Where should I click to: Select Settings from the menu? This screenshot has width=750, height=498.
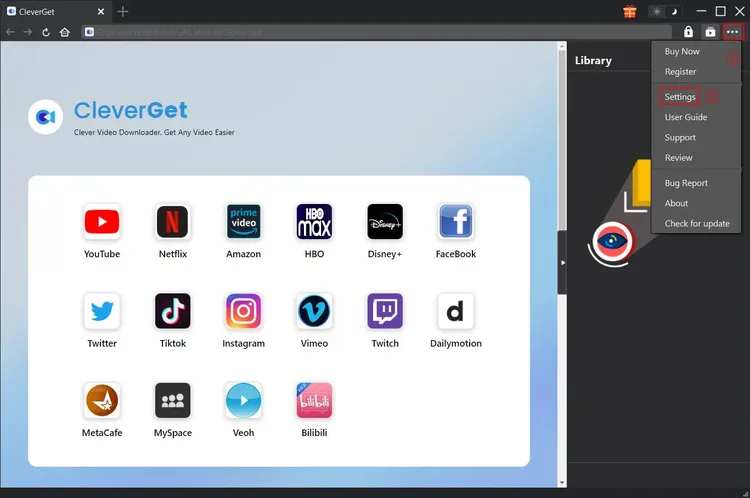point(680,97)
